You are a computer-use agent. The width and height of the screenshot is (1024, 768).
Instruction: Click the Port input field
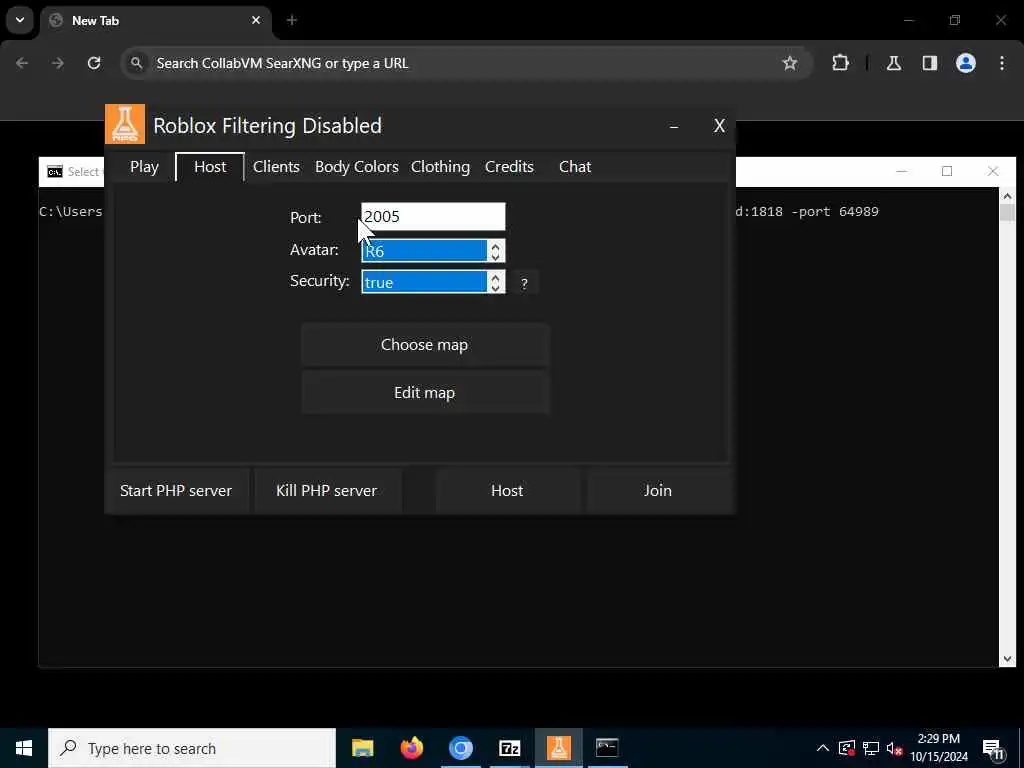[433, 217]
